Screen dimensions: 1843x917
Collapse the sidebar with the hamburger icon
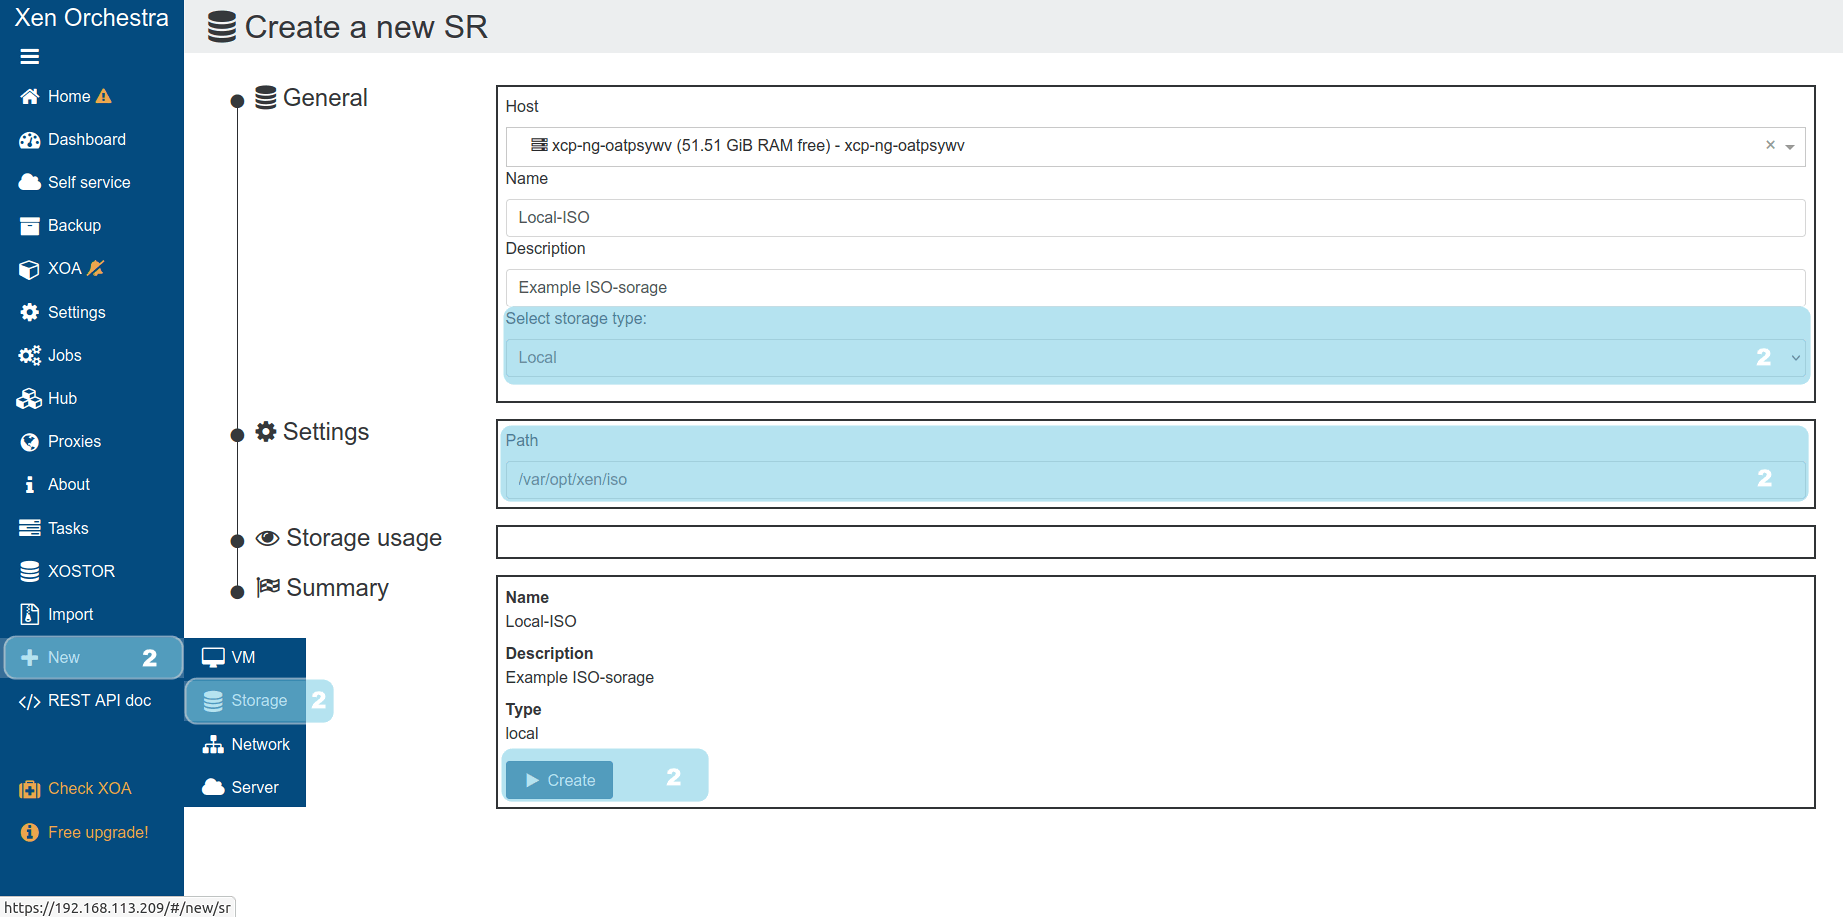pos(30,57)
